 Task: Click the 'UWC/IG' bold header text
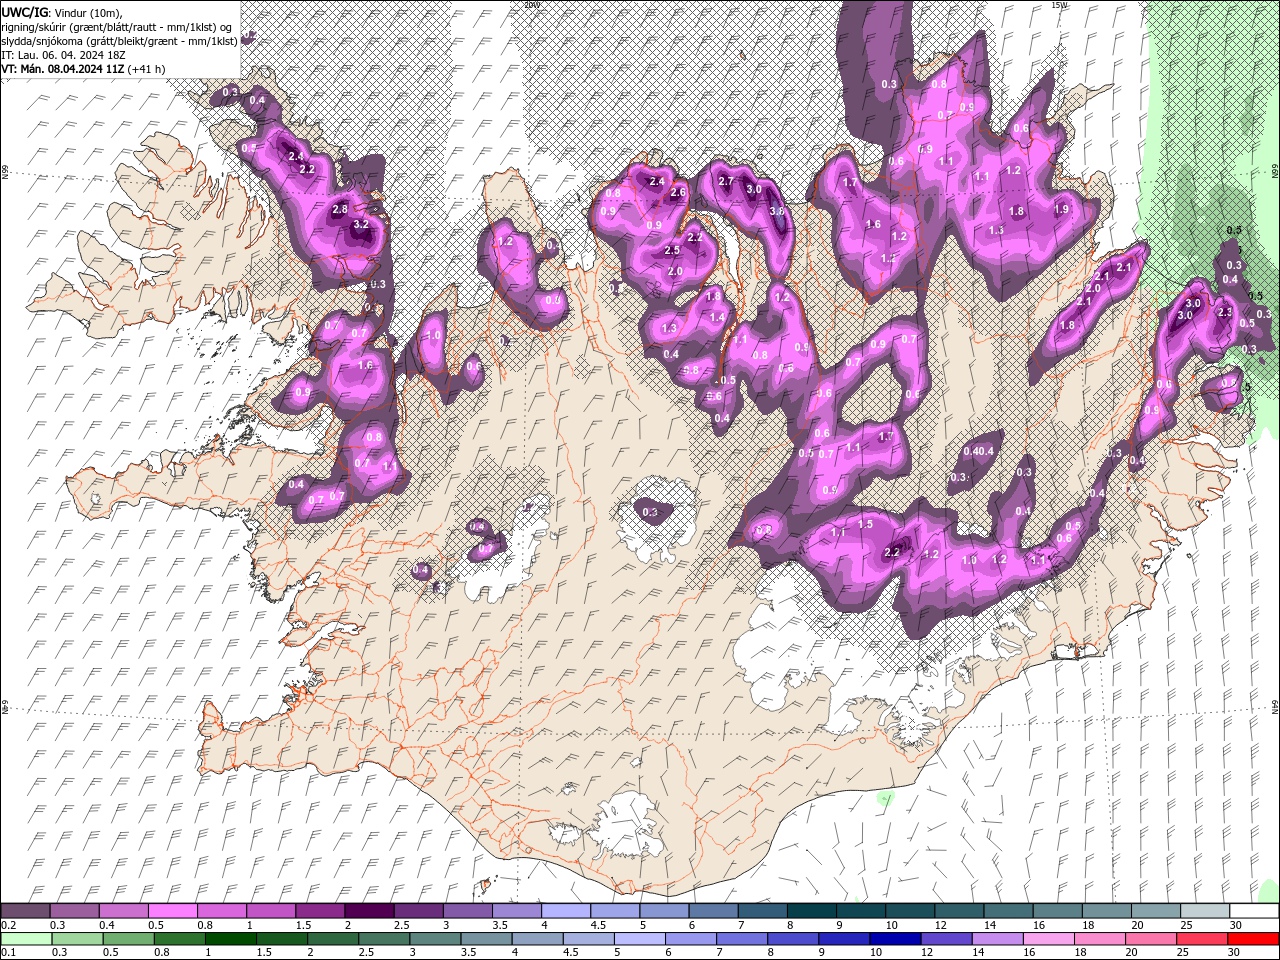(24, 12)
